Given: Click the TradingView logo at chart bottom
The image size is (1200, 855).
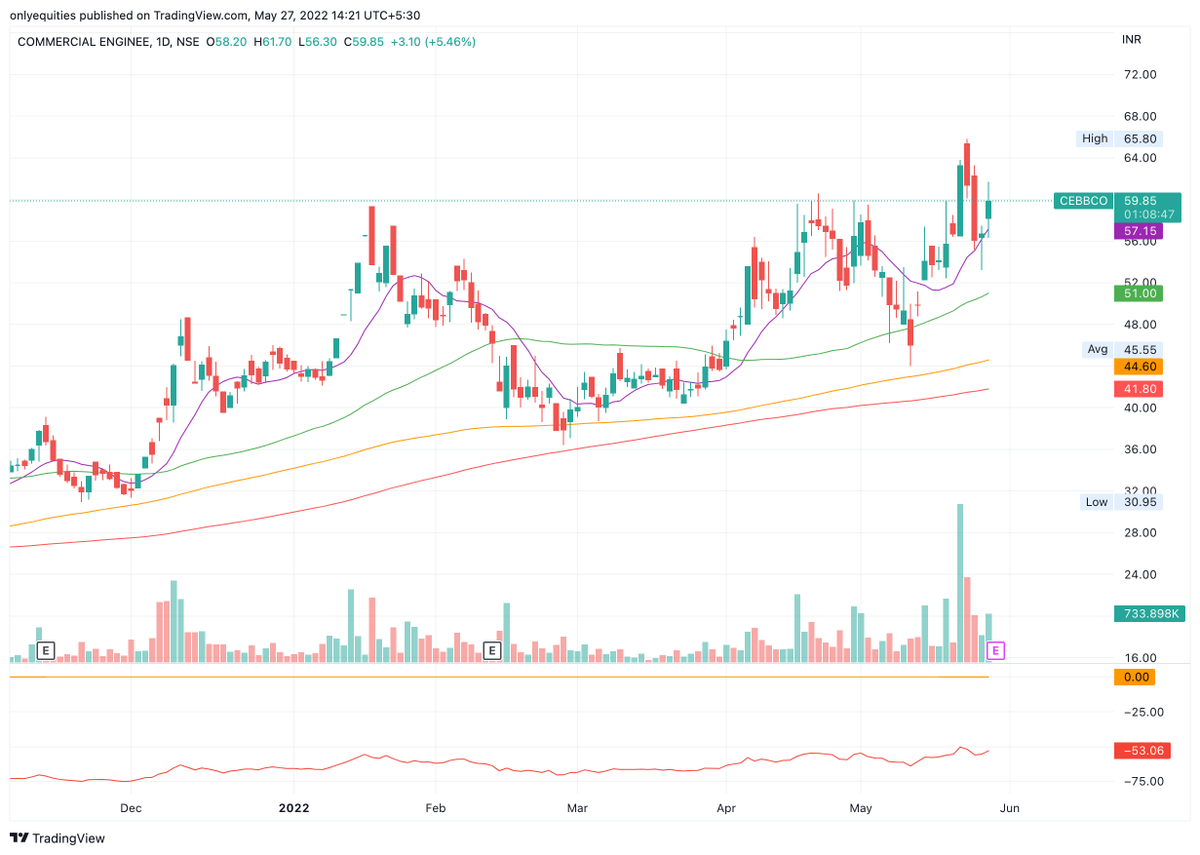Looking at the screenshot, I should [57, 838].
